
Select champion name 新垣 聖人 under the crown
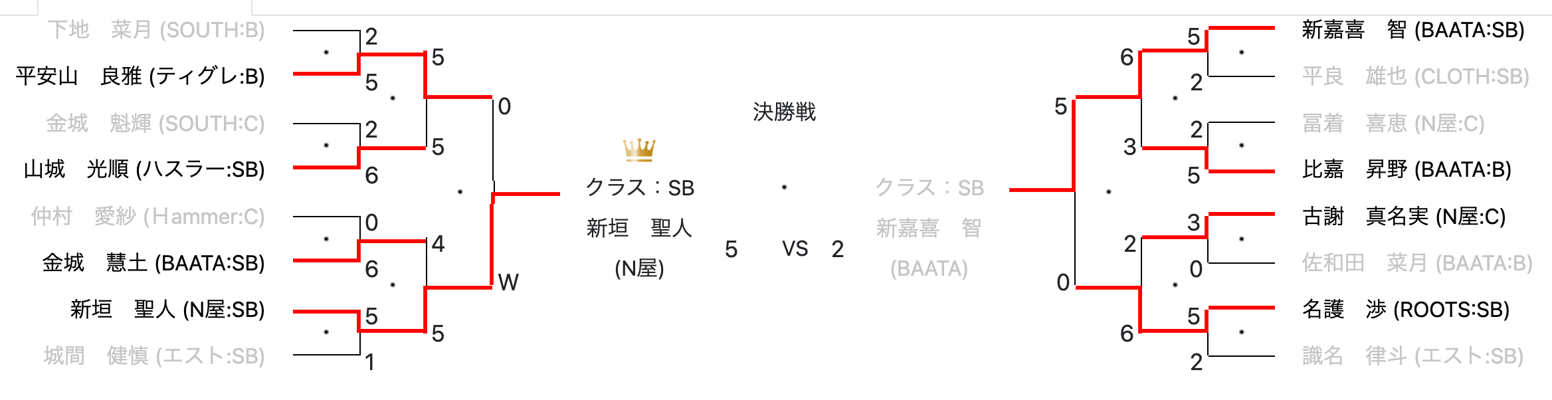639,229
